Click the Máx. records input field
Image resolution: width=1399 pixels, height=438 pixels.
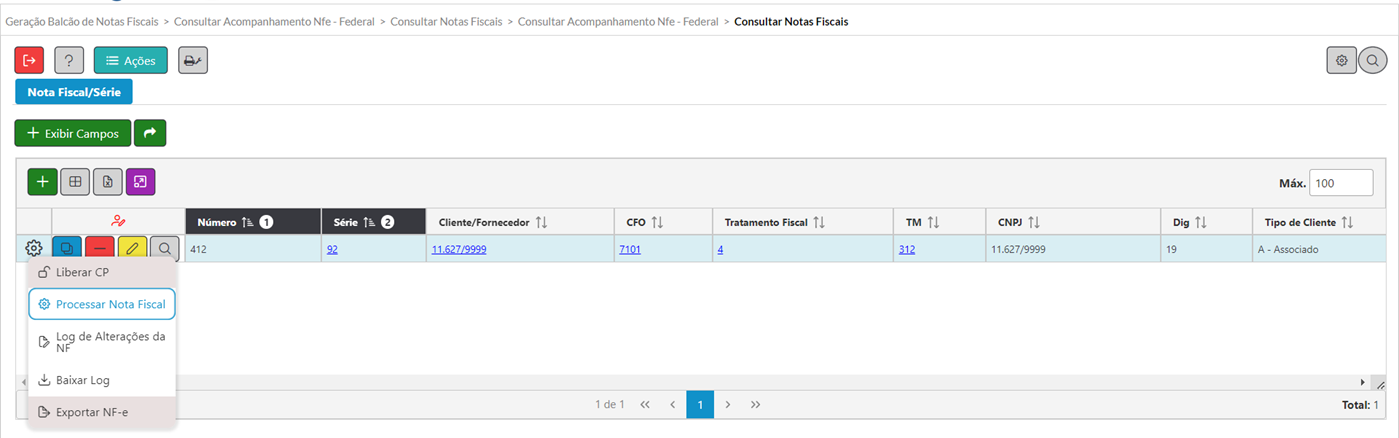point(1341,183)
